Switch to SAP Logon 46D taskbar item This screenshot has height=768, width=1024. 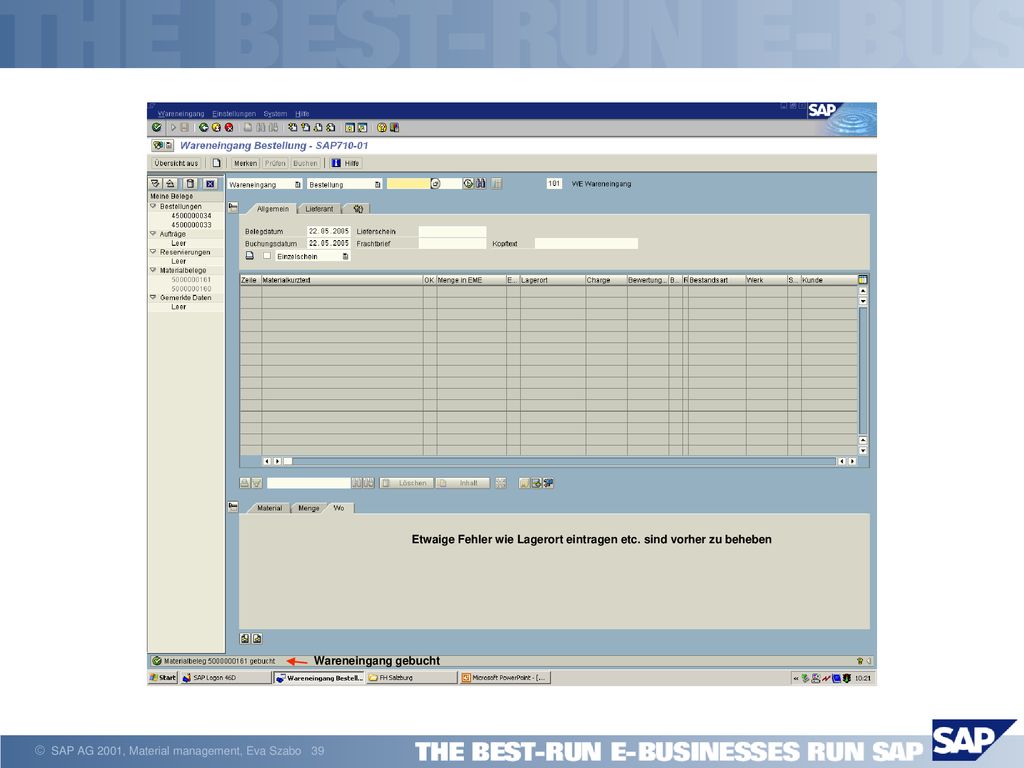pos(225,678)
